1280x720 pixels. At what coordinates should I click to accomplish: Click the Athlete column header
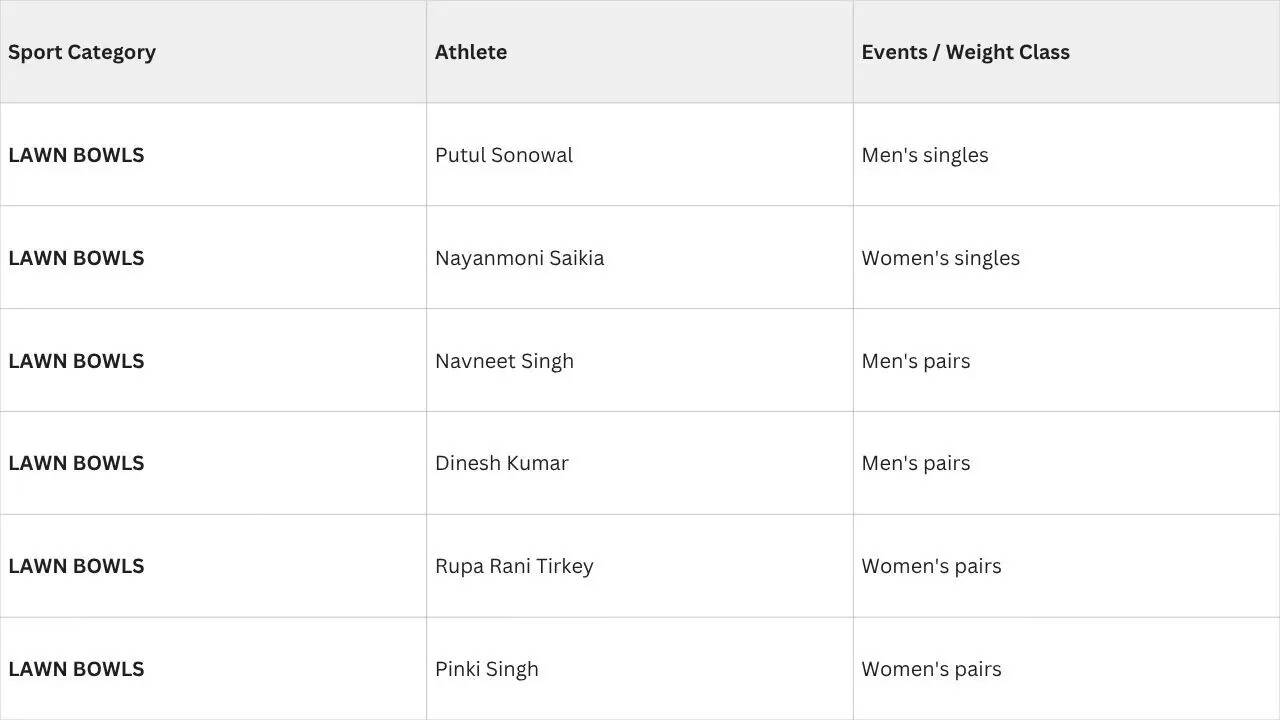click(x=640, y=52)
